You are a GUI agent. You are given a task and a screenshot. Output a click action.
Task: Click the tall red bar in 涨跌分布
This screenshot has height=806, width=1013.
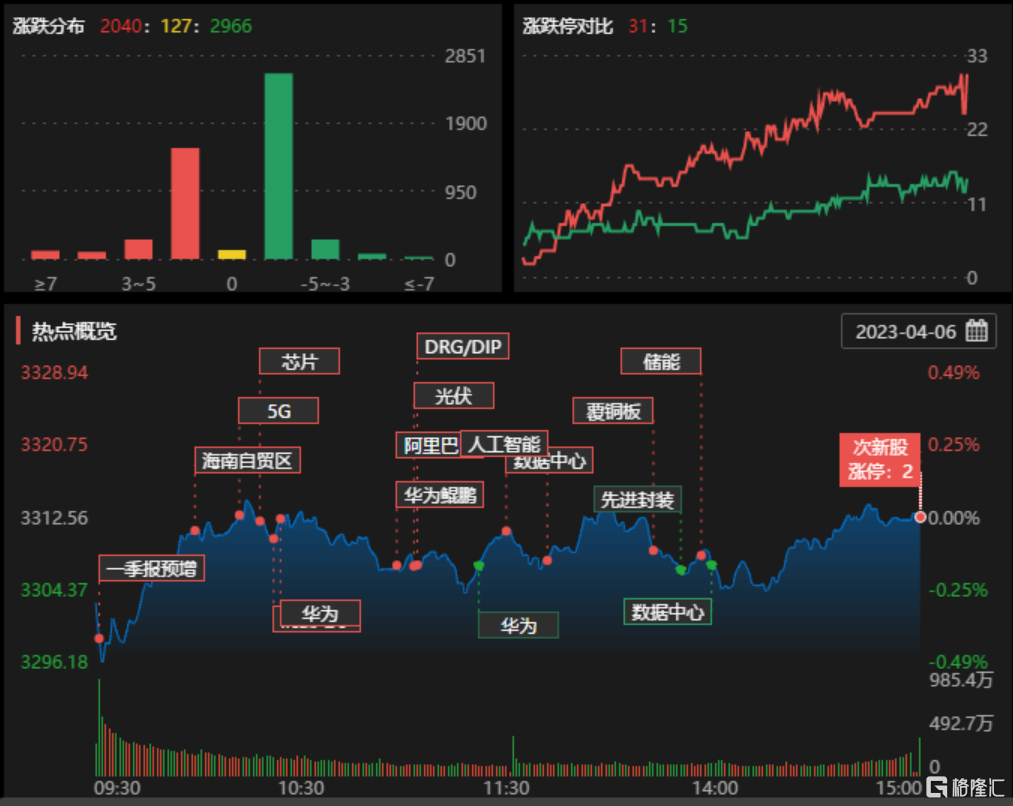(x=185, y=203)
